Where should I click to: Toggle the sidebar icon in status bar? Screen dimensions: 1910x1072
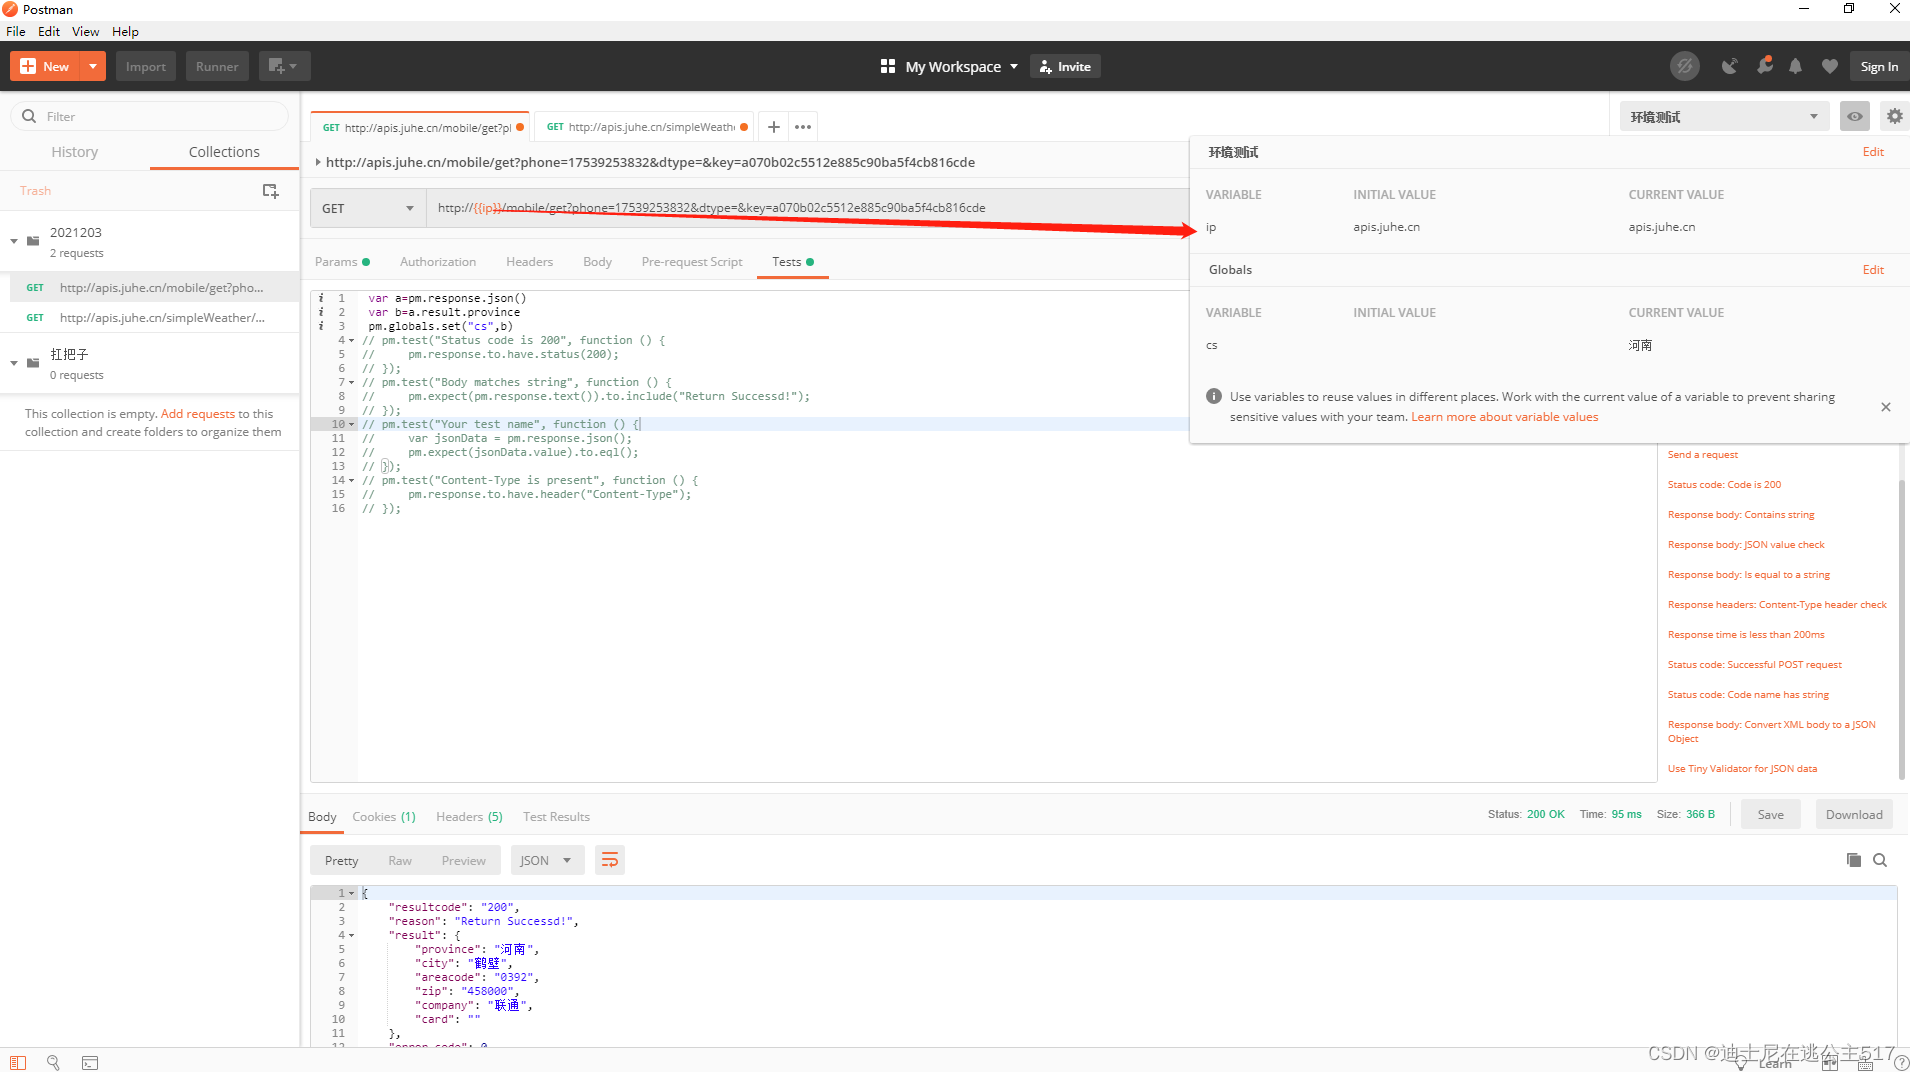tap(18, 1062)
